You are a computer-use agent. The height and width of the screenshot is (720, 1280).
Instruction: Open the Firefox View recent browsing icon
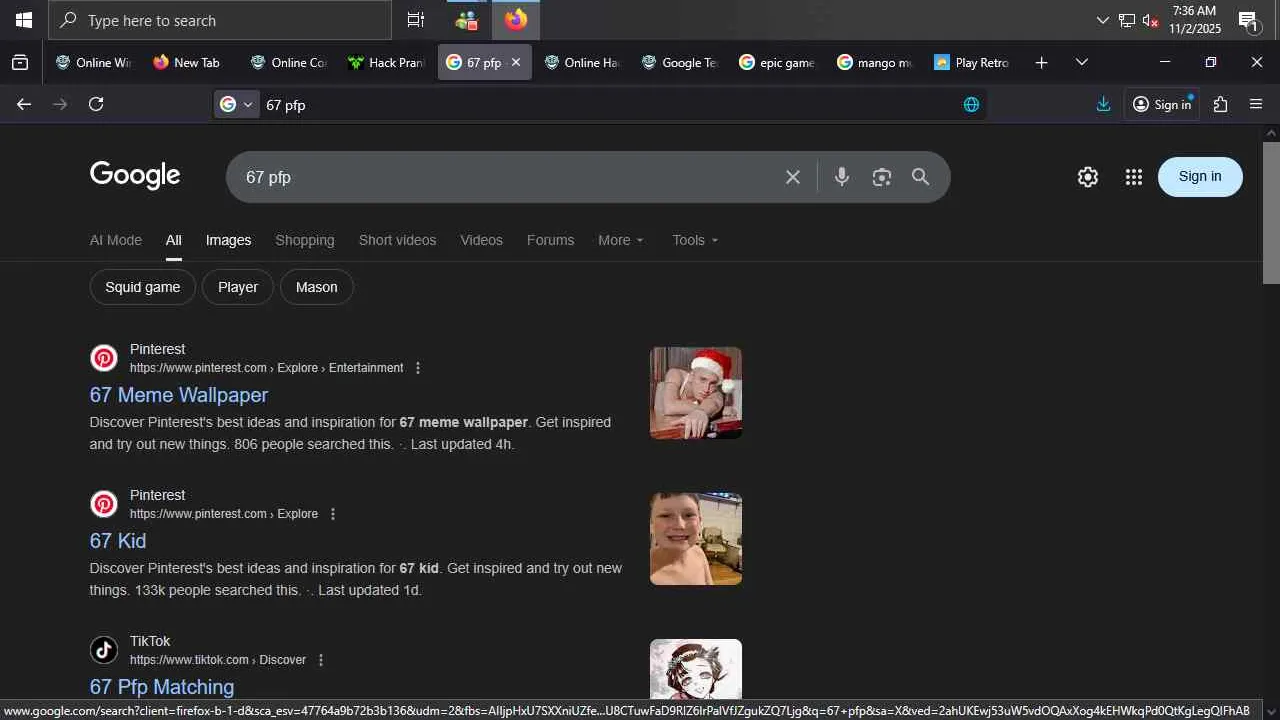20,62
